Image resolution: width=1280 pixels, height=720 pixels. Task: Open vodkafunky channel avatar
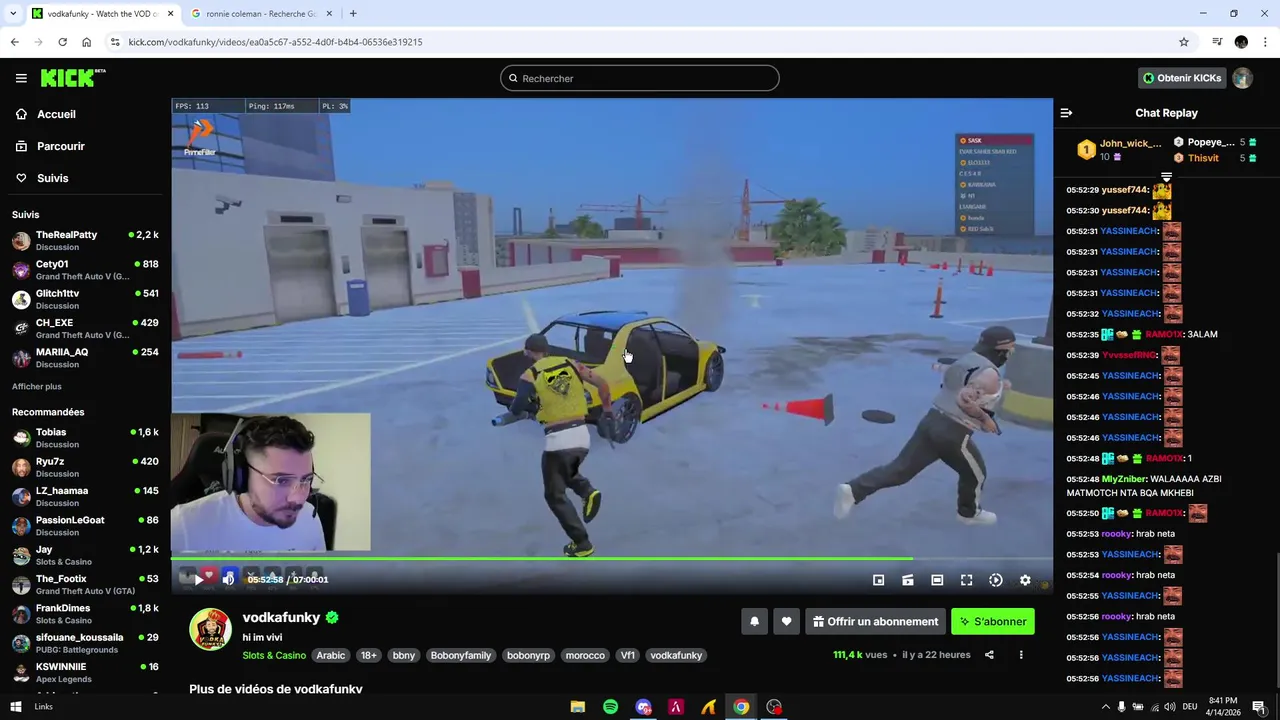coord(210,630)
